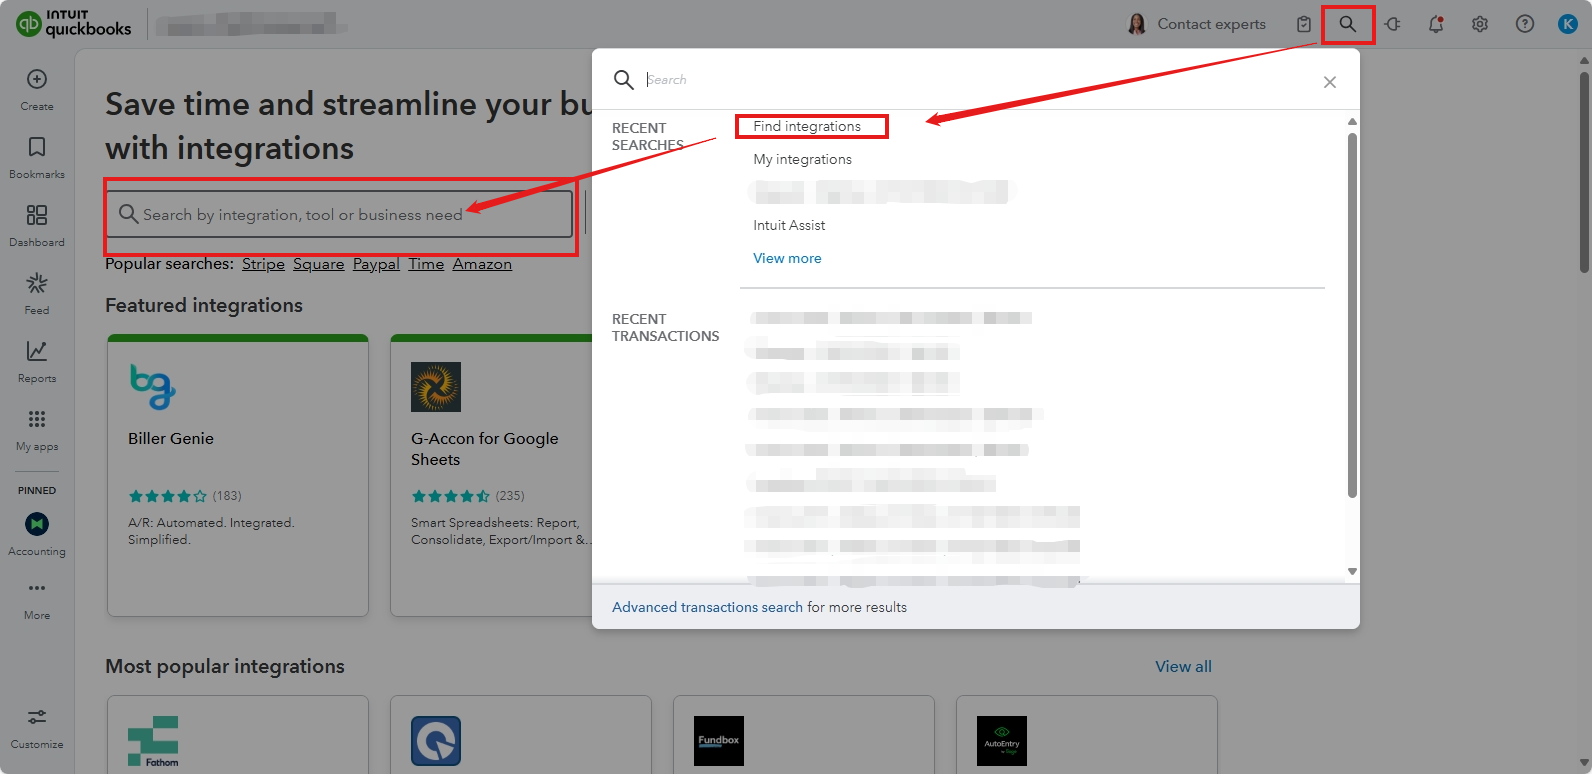Click the G-Accon app logo icon
Screen dimensions: 1592x774
[x=436, y=387]
